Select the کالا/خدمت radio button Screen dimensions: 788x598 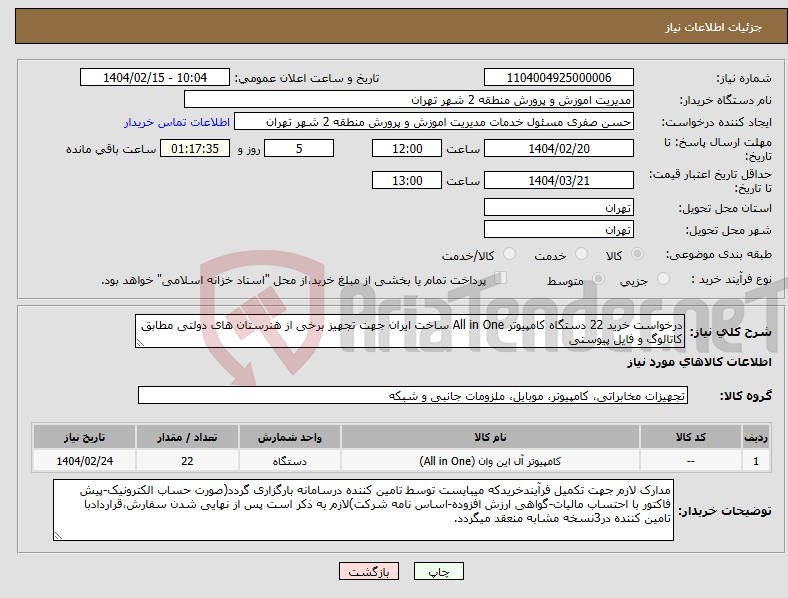click(509, 254)
